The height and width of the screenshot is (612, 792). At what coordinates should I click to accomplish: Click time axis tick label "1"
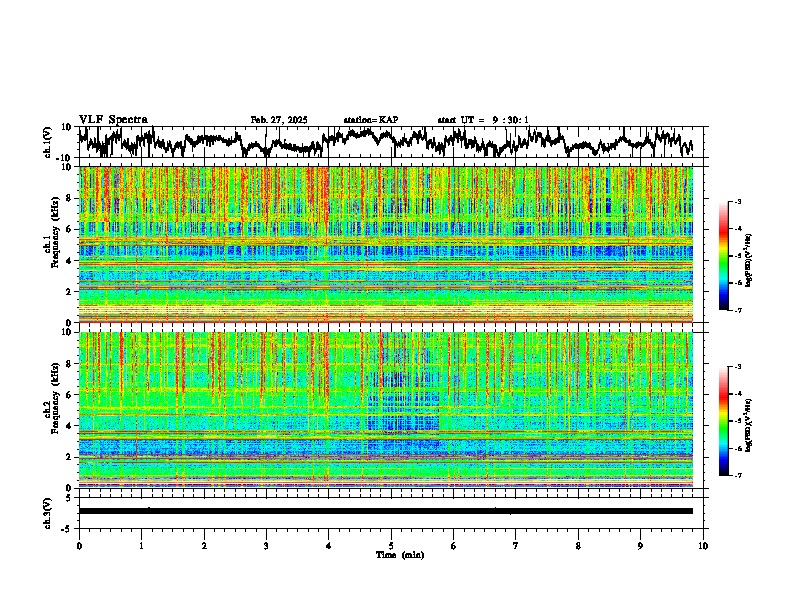[x=141, y=546]
